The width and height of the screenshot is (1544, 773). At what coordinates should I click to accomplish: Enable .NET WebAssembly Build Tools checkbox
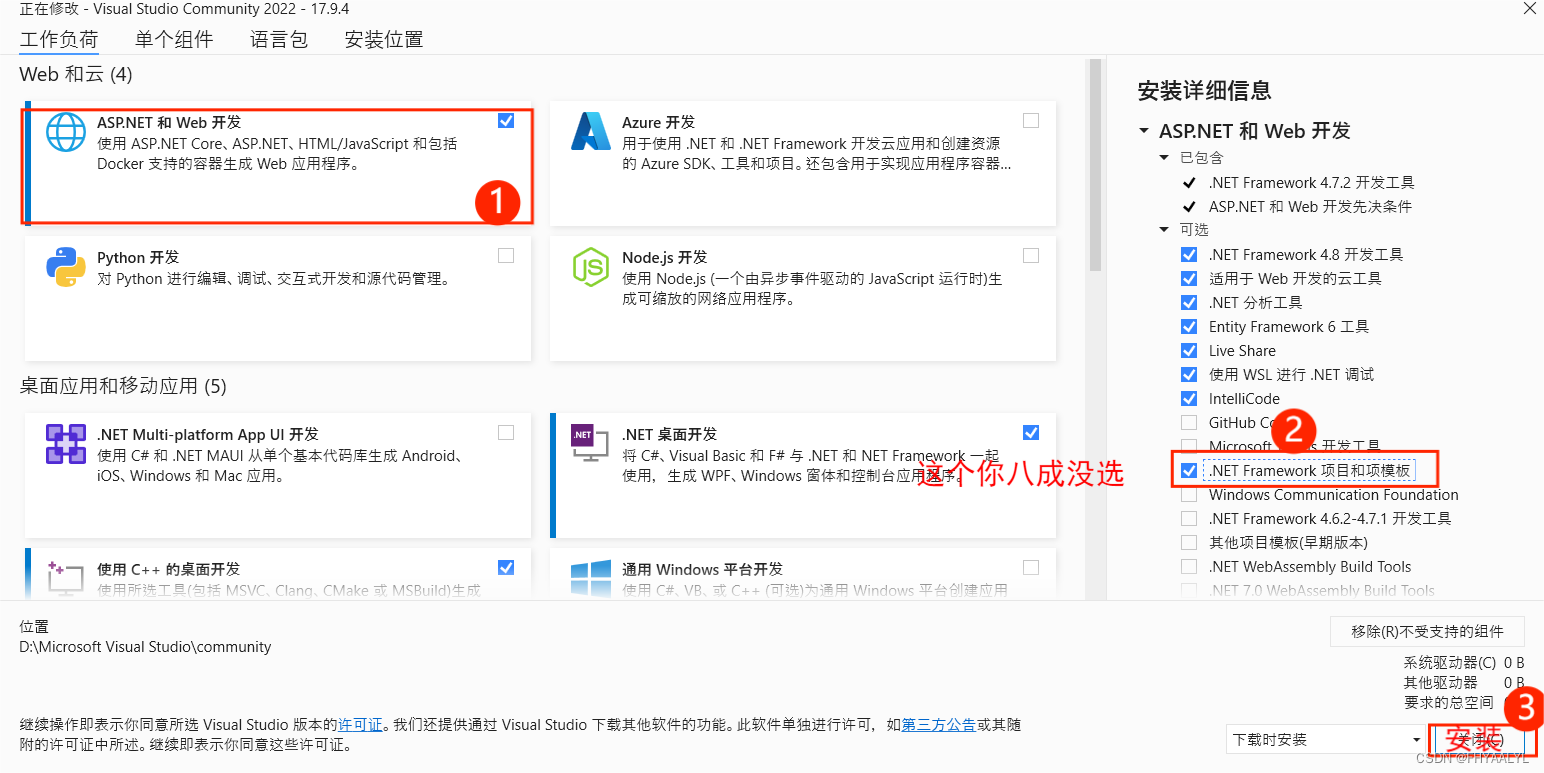1189,567
